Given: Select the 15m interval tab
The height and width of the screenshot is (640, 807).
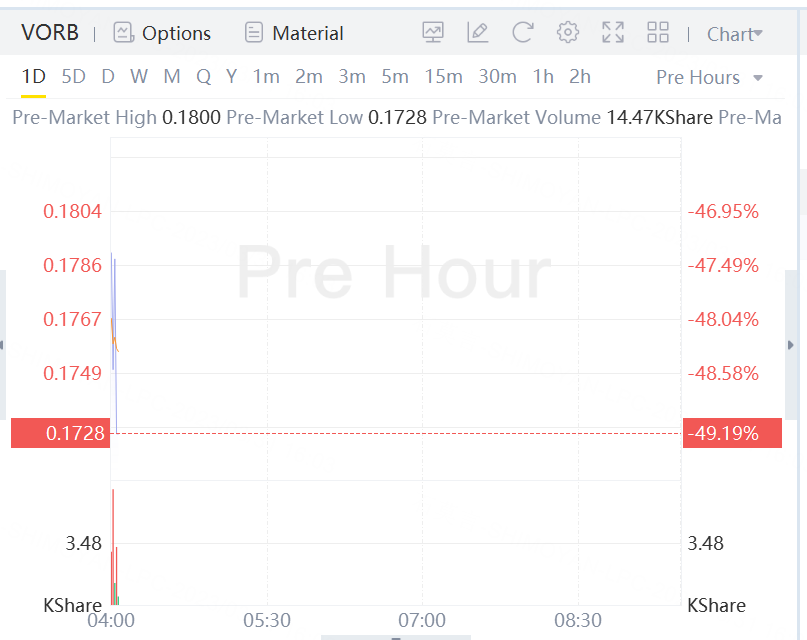Looking at the screenshot, I should pyautogui.click(x=443, y=76).
